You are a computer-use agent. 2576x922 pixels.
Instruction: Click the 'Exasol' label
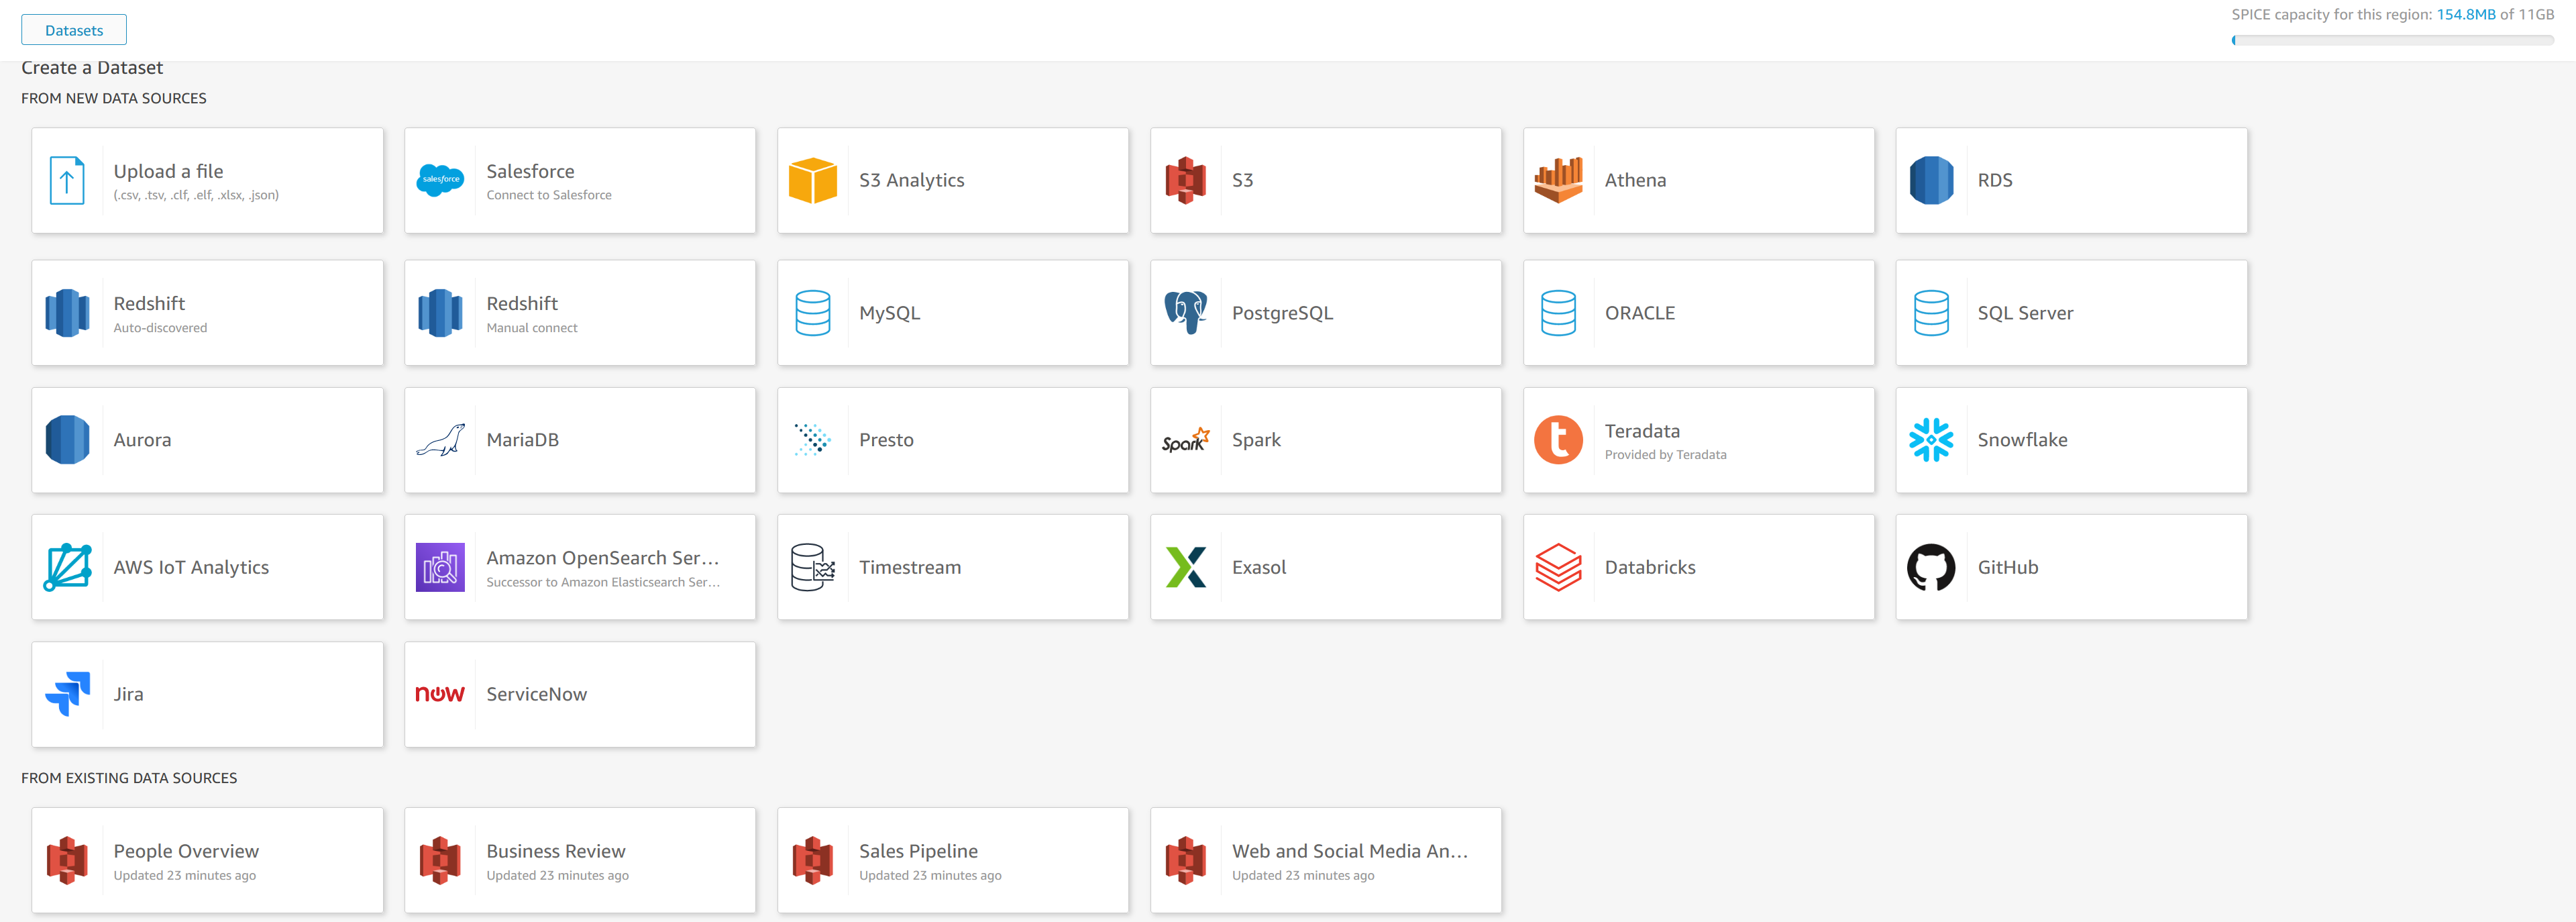coord(1259,567)
